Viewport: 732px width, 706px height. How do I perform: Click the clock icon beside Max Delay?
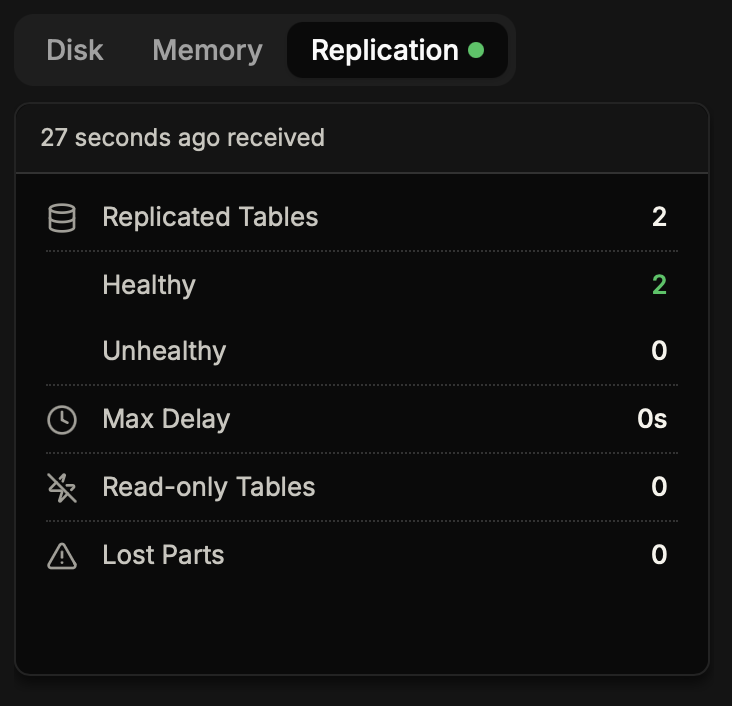[62, 420]
